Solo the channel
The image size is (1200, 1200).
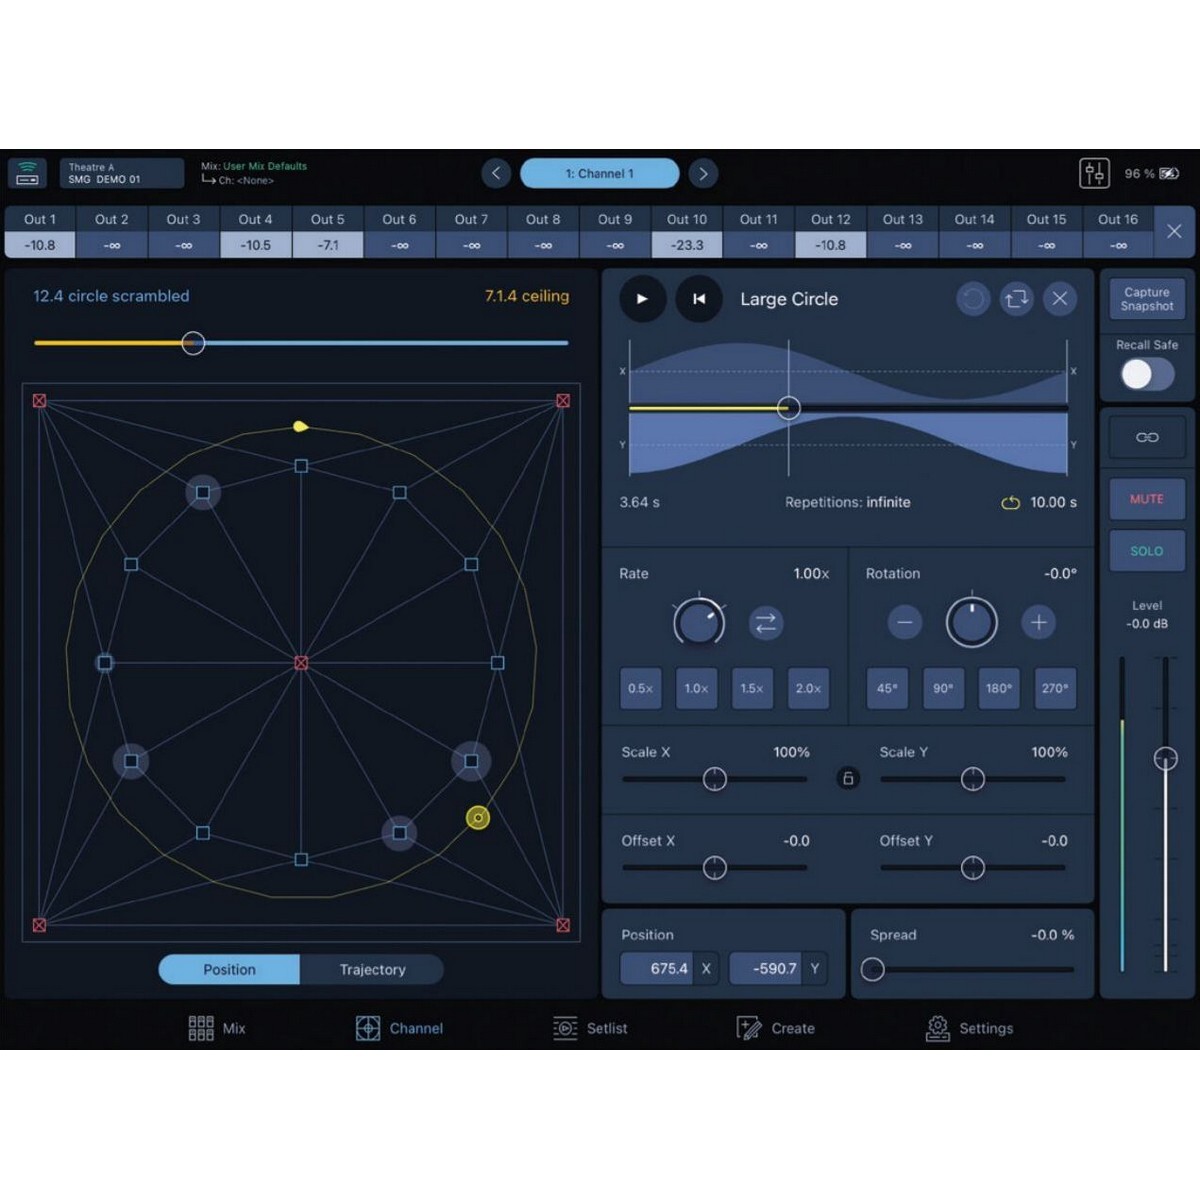1146,551
